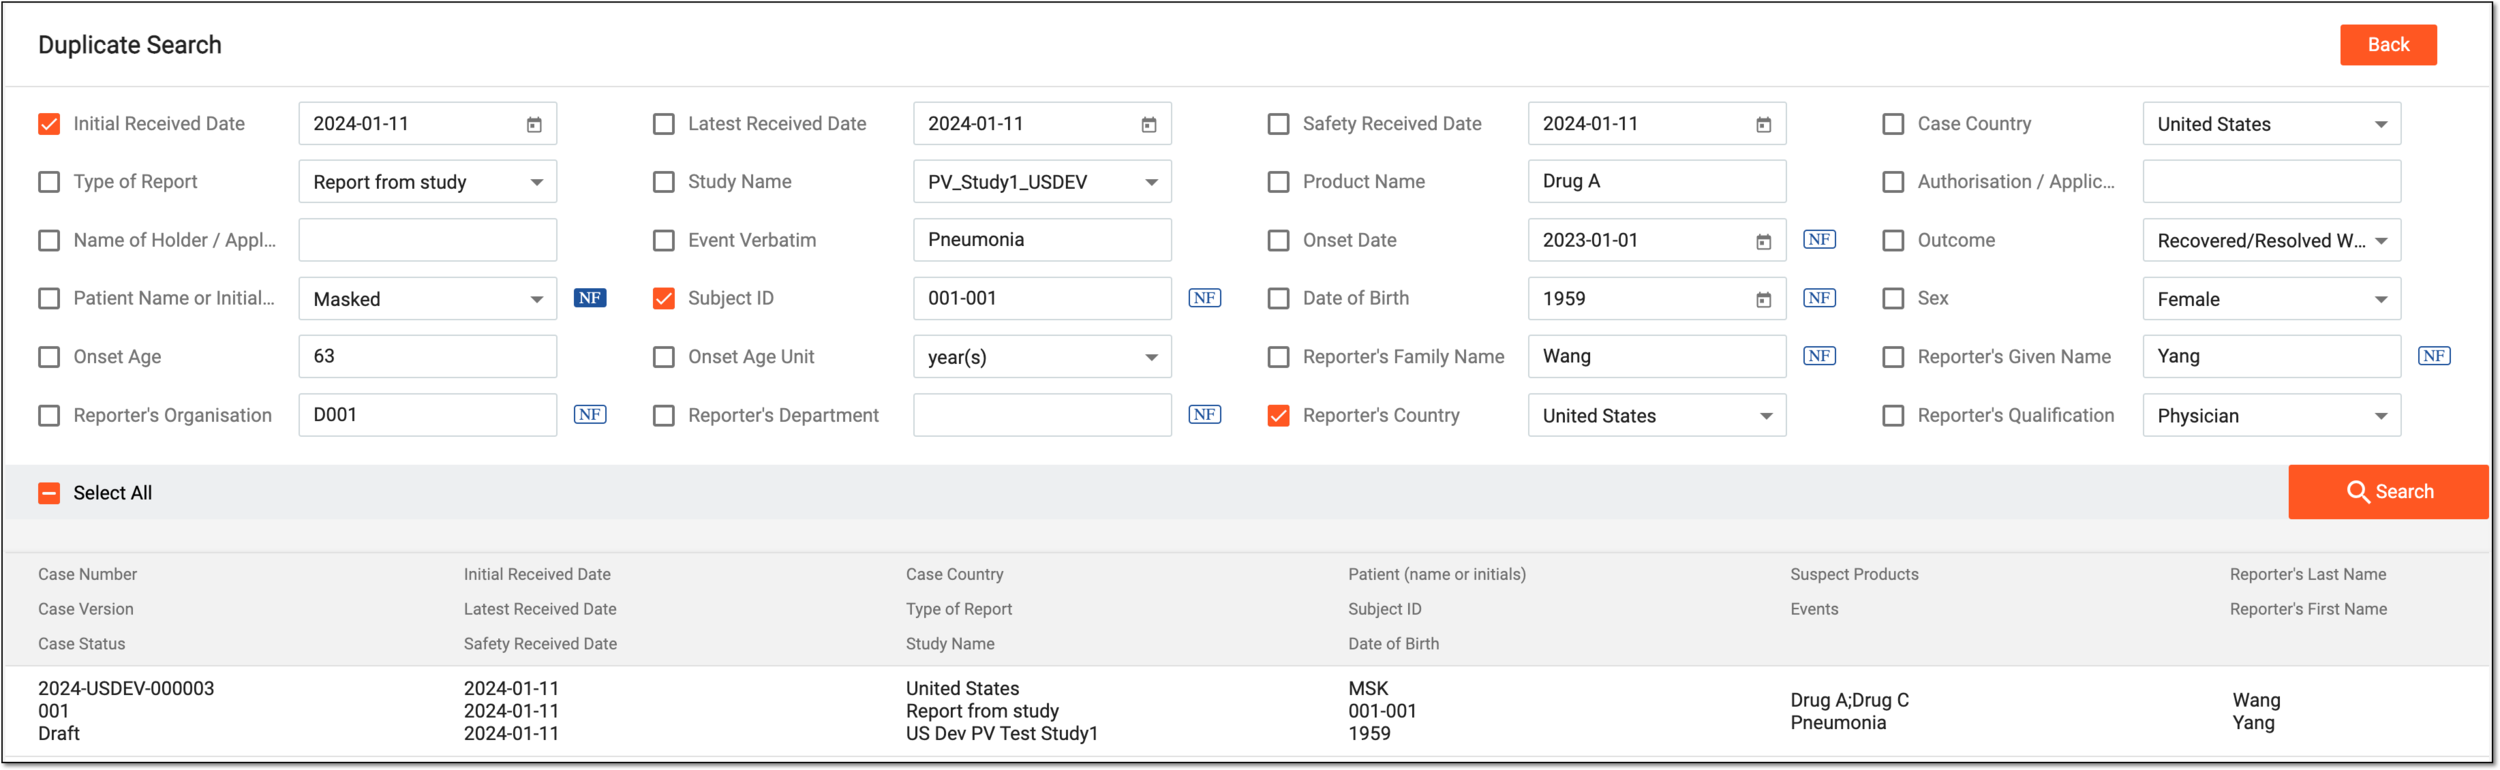Toggle the Select All checkbox

point(49,493)
